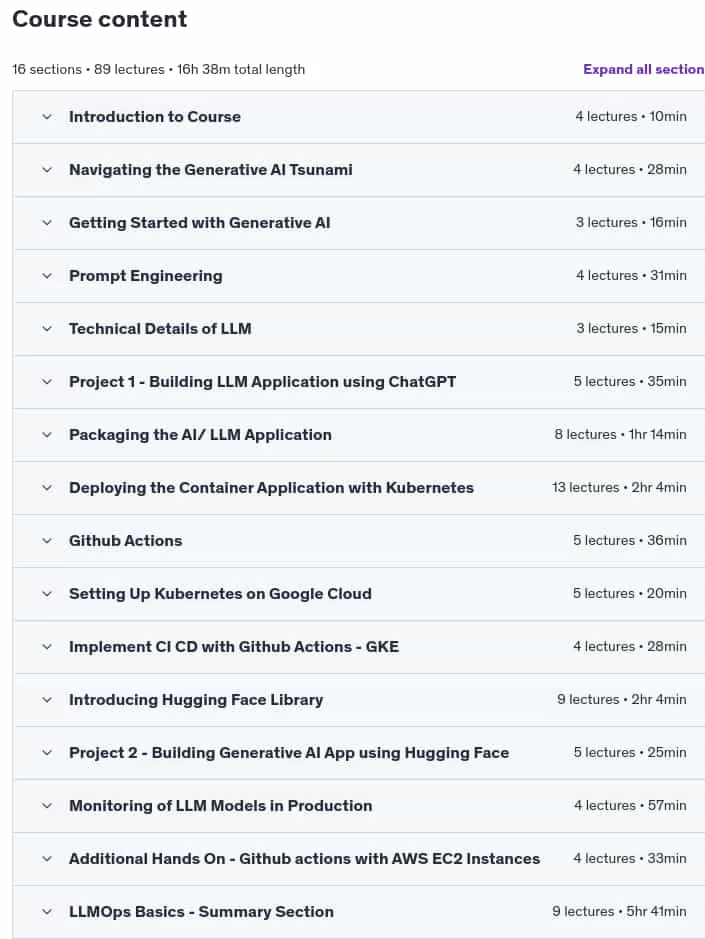Click the '9 lectures • 5hr 41min' label
Screen dimensions: 705x939
(619, 911)
